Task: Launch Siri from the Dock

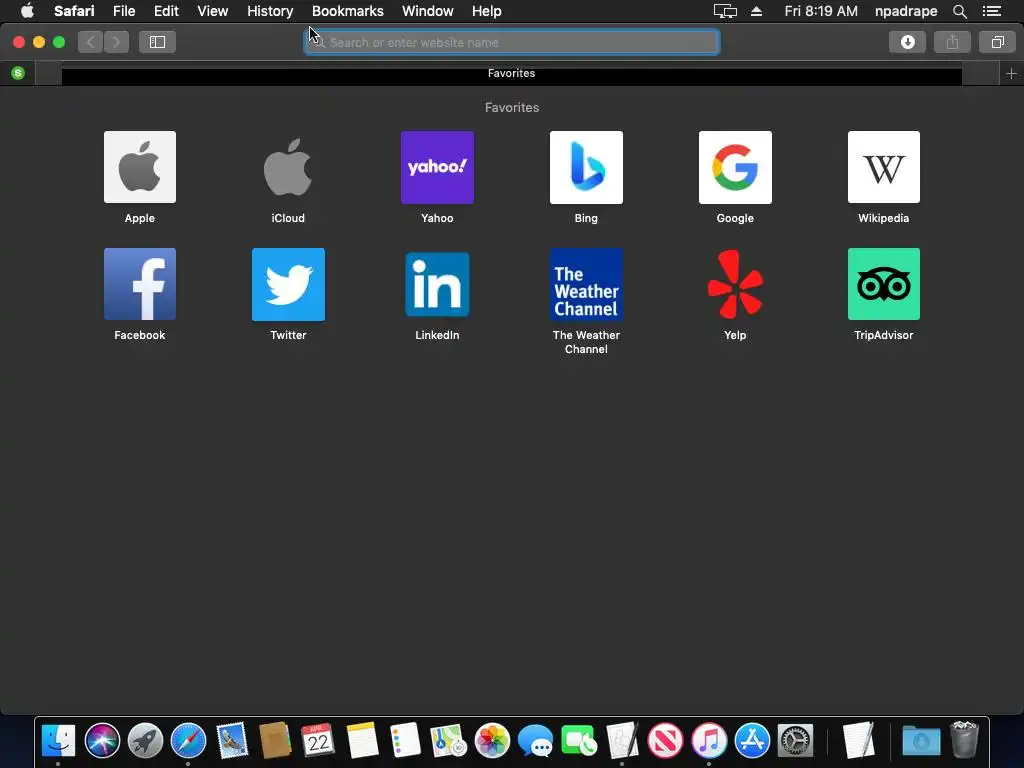Action: click(x=102, y=741)
